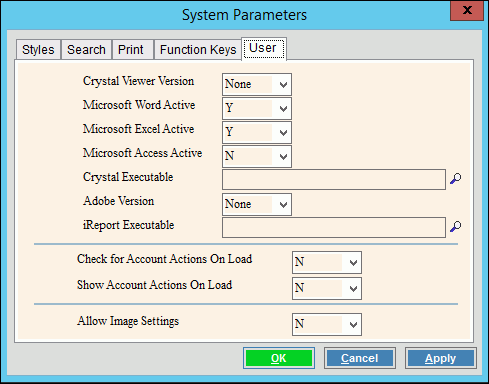The width and height of the screenshot is (489, 384).
Task: Switch to the Styles tab
Action: [38, 50]
